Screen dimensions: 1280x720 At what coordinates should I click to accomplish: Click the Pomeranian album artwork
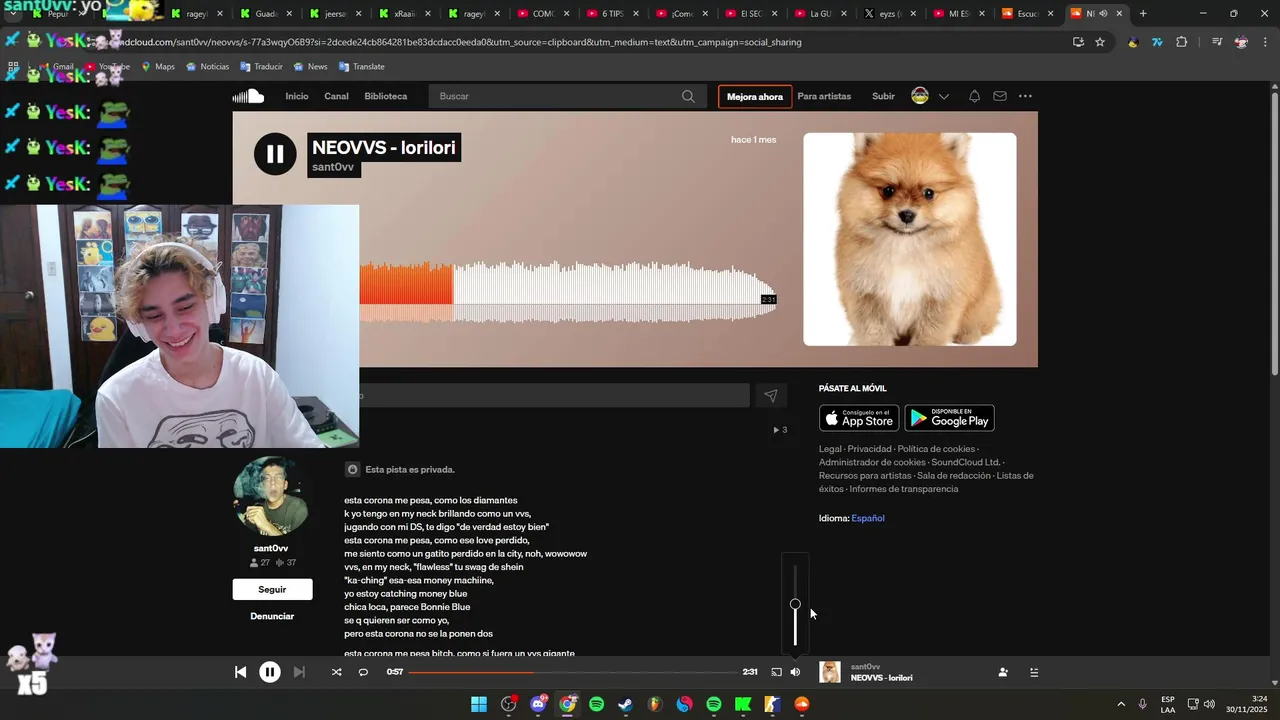tap(910, 239)
